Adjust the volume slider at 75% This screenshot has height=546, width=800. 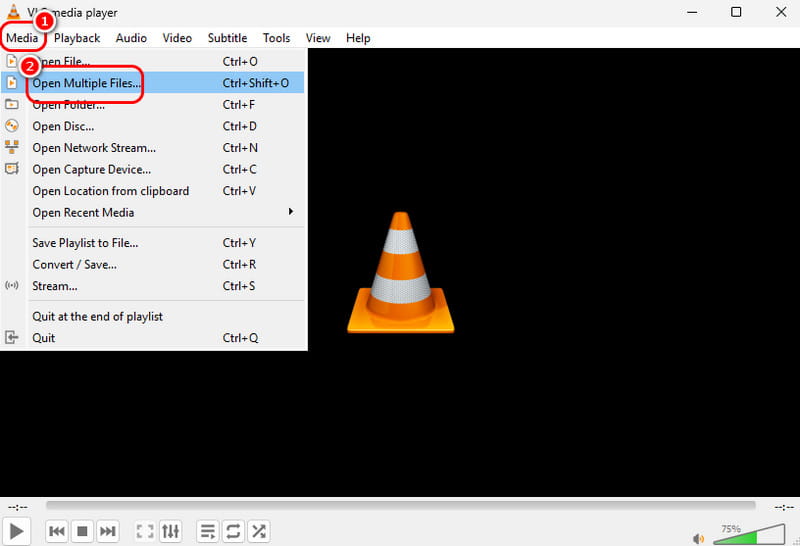(749, 534)
